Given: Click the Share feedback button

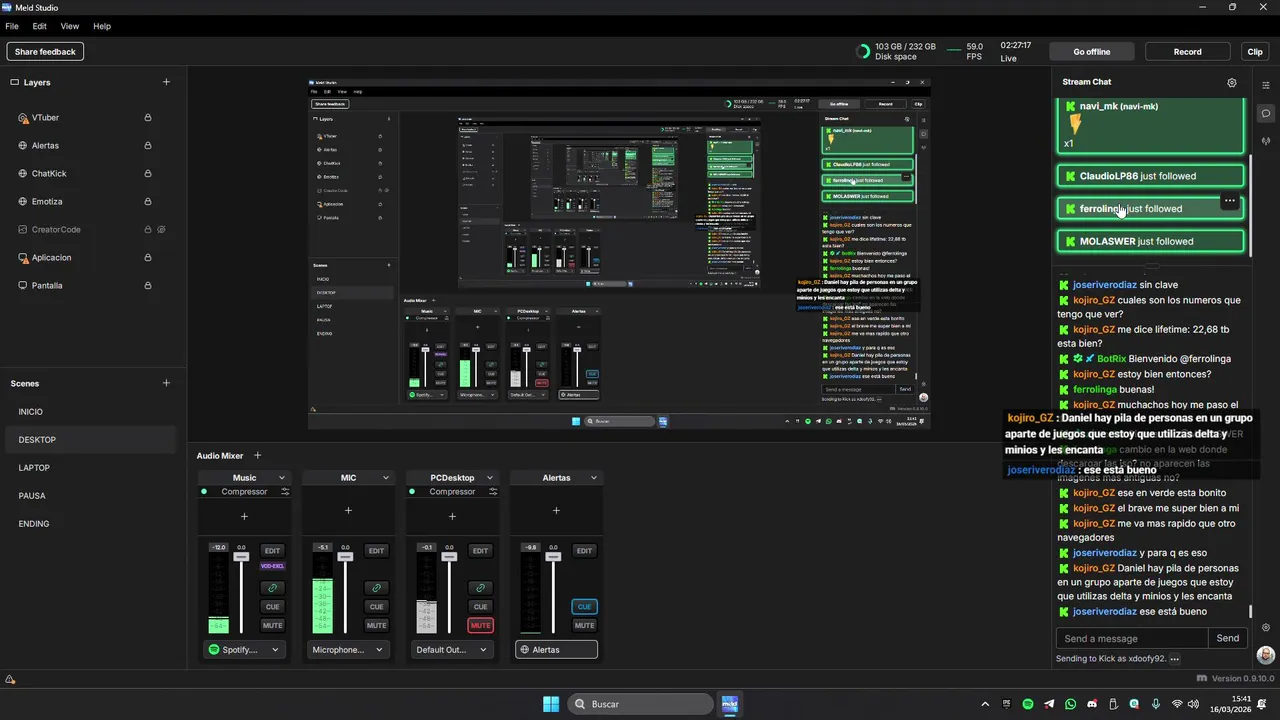Looking at the screenshot, I should click(45, 52).
